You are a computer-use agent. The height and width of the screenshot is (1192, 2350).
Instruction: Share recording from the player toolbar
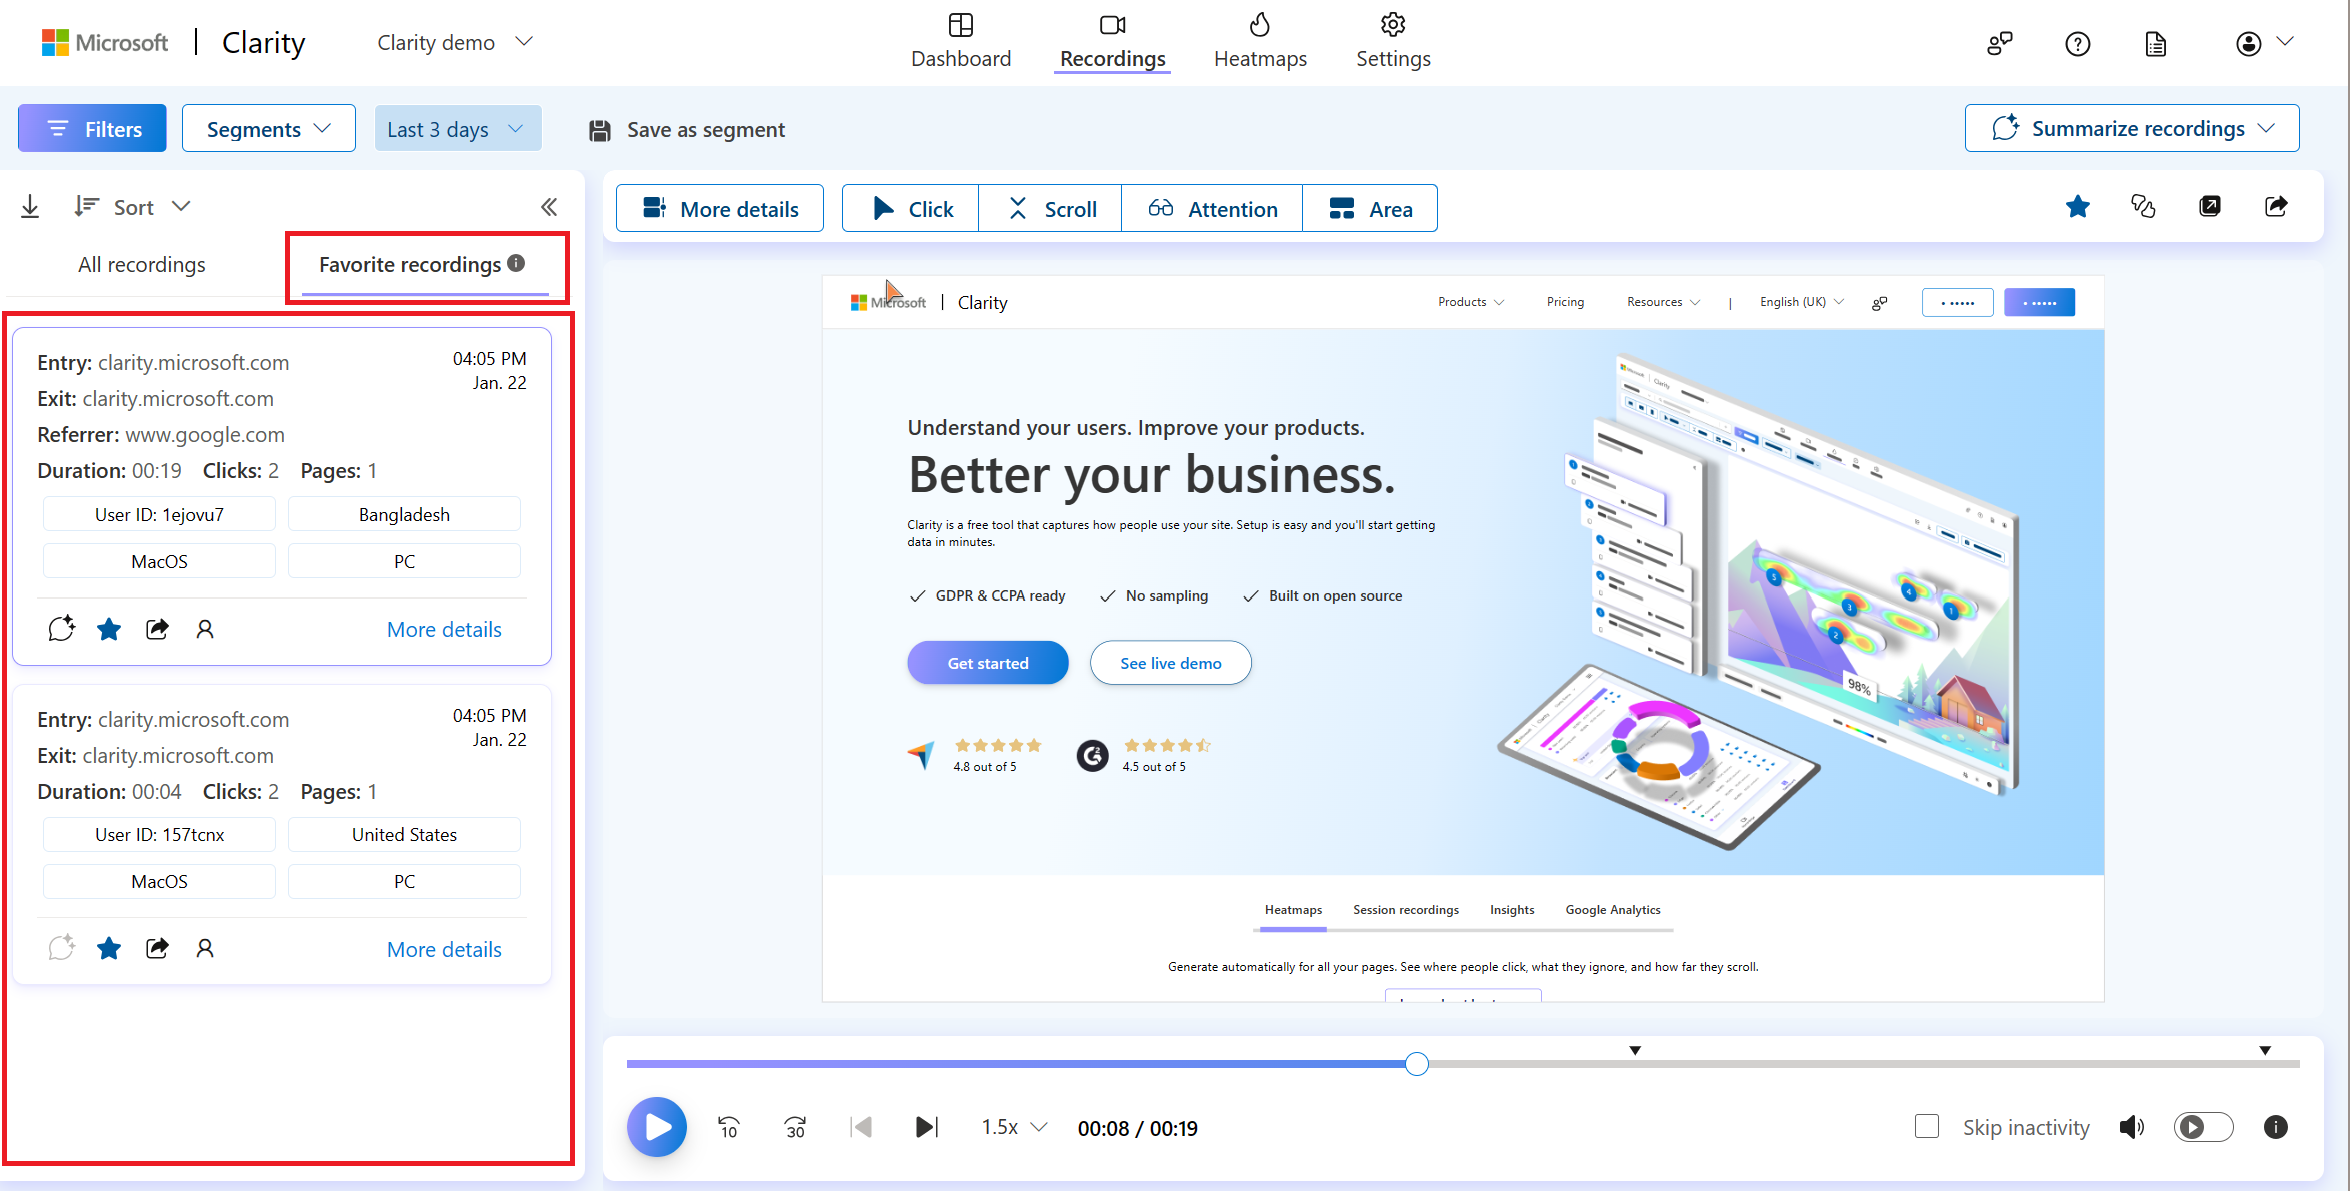[x=2276, y=206]
